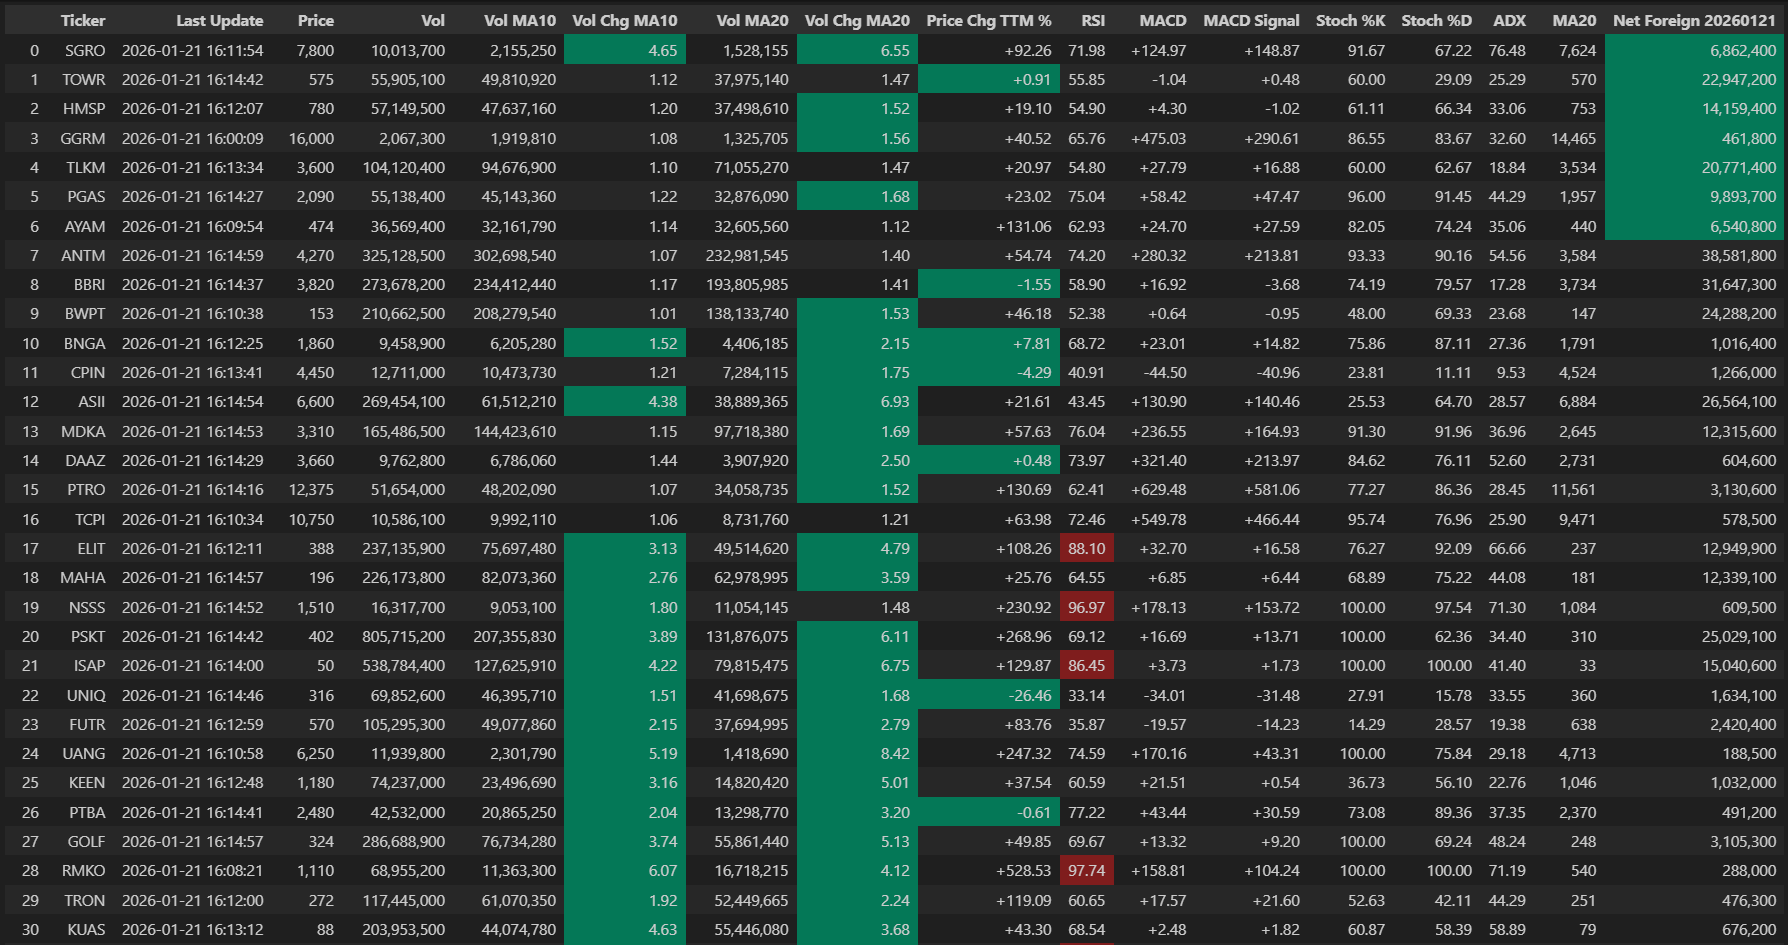Select the ASII ticker cell
The image size is (1788, 945).
[91, 401]
